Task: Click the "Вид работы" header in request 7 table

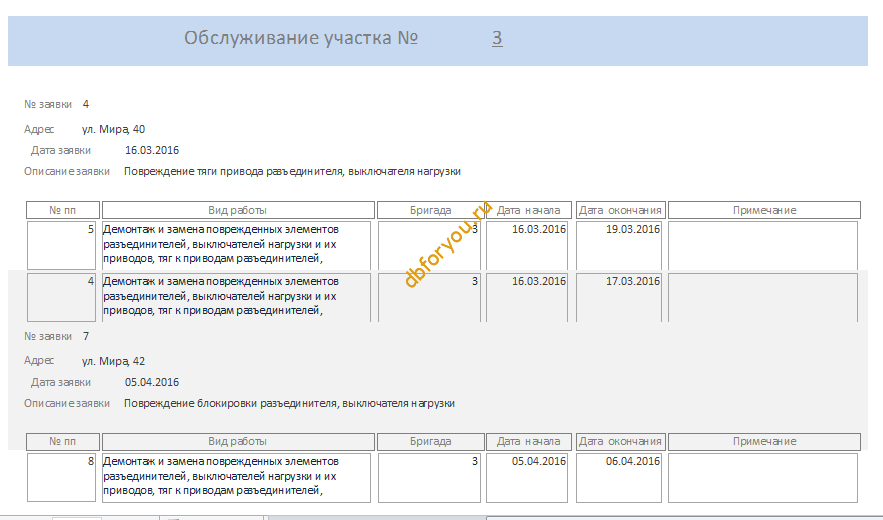Action: [238, 442]
